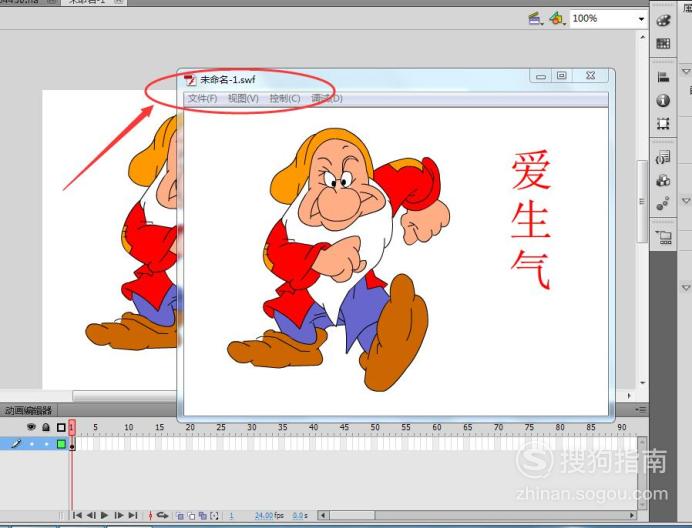Click timeline horizontal scrollbar right arrow
This screenshot has width=692, height=528.
[632, 515]
